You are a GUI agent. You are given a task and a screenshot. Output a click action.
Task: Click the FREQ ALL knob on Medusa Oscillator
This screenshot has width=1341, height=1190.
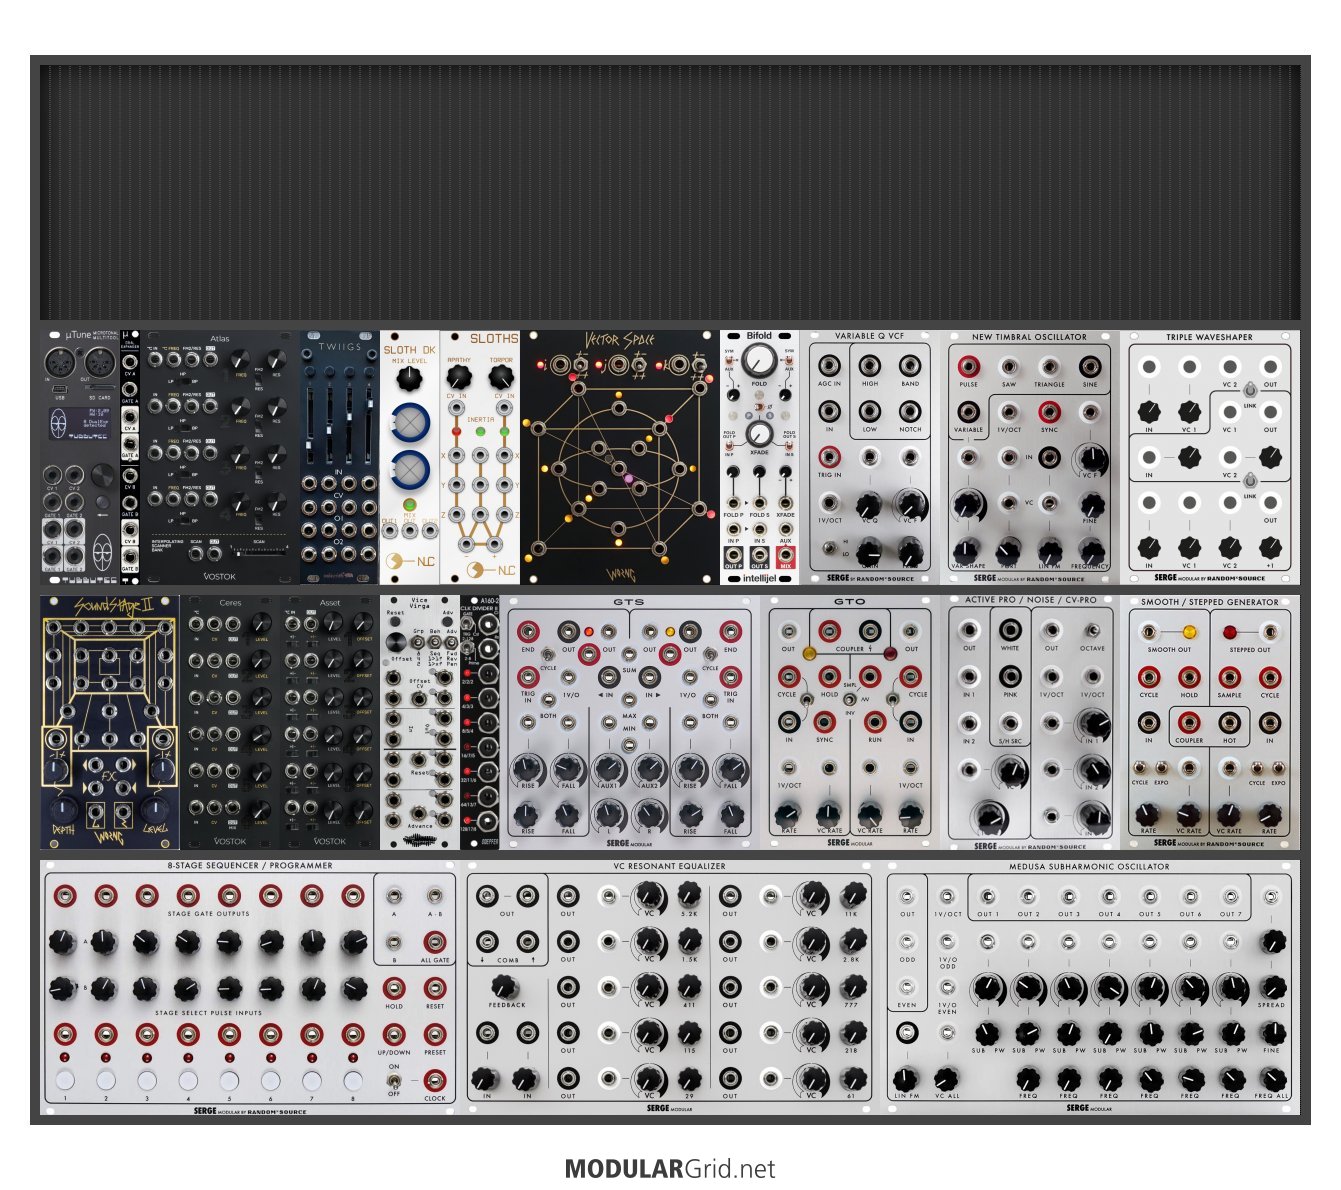pos(1272,1079)
